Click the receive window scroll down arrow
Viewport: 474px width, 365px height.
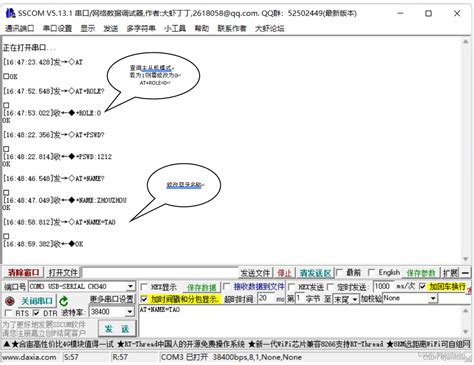pos(465,259)
